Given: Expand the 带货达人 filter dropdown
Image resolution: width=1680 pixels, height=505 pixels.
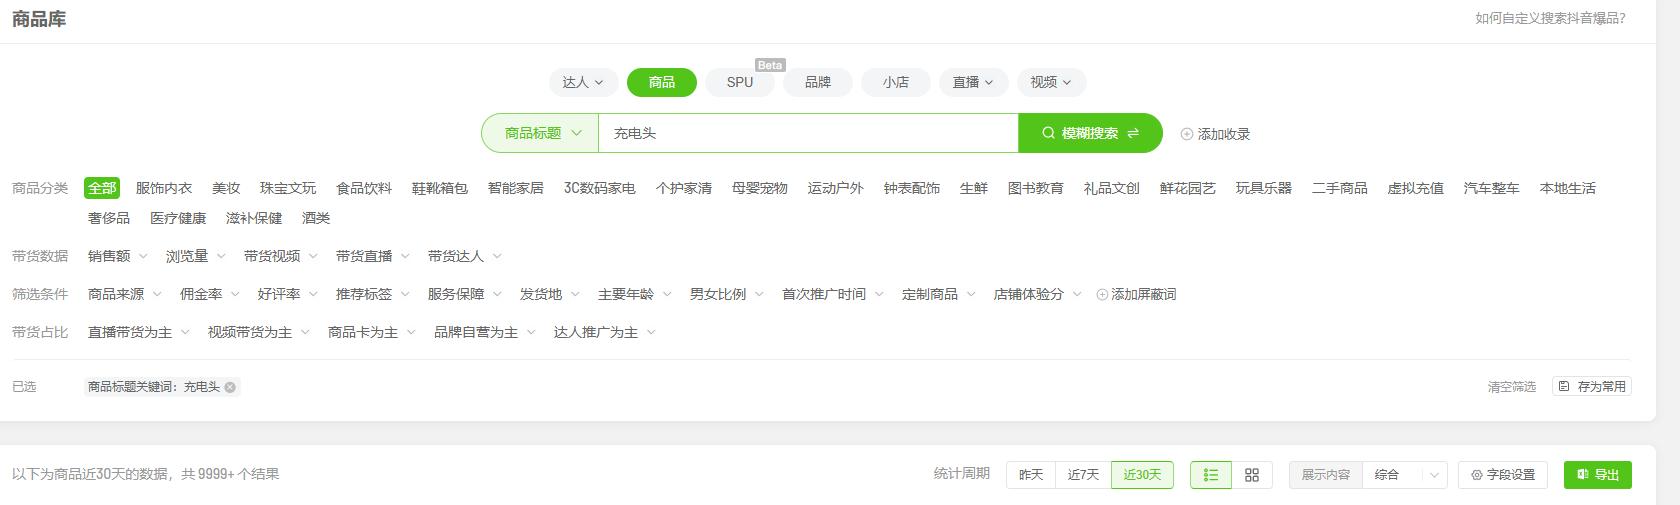Looking at the screenshot, I should [x=464, y=256].
